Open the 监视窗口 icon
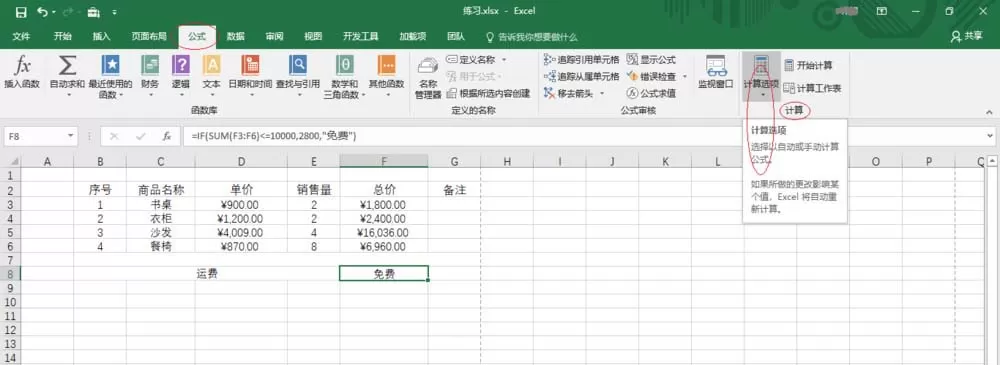The height and width of the screenshot is (365, 1000). (x=716, y=66)
